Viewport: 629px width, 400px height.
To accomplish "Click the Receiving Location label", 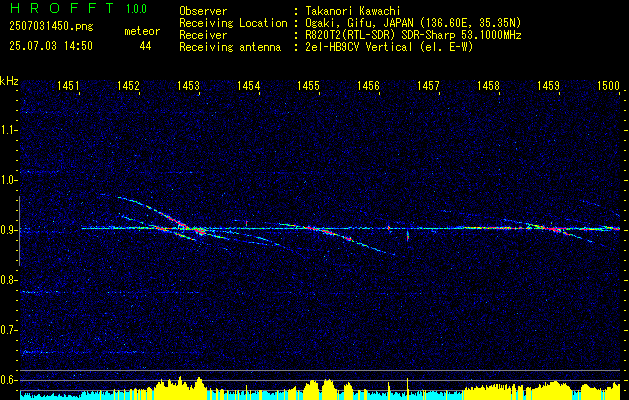I will 233,23.
